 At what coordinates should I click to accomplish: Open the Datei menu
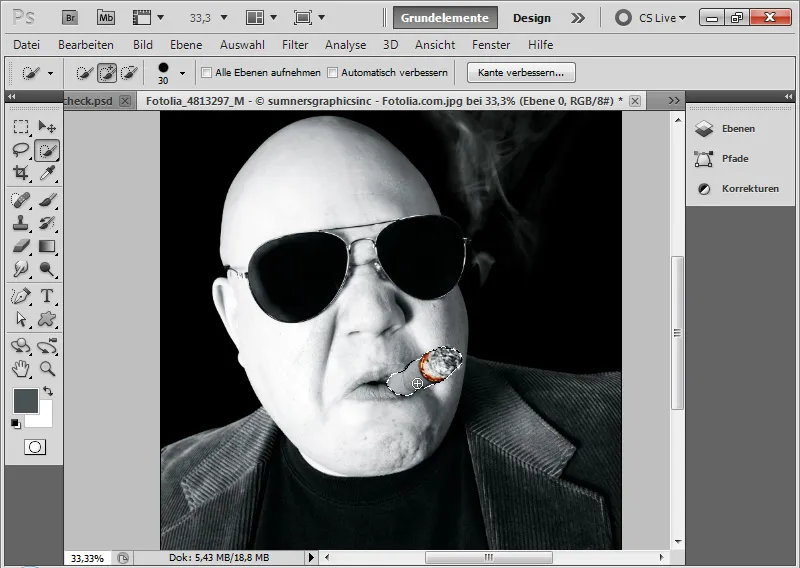[x=27, y=45]
